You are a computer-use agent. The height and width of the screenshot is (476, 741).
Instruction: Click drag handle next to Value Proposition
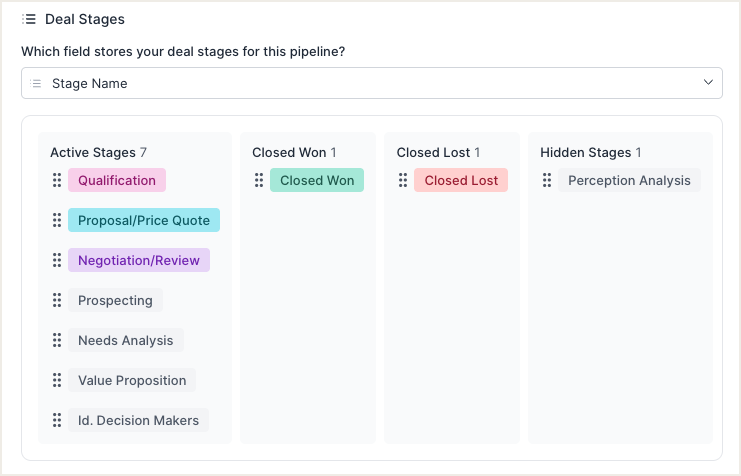(x=57, y=380)
